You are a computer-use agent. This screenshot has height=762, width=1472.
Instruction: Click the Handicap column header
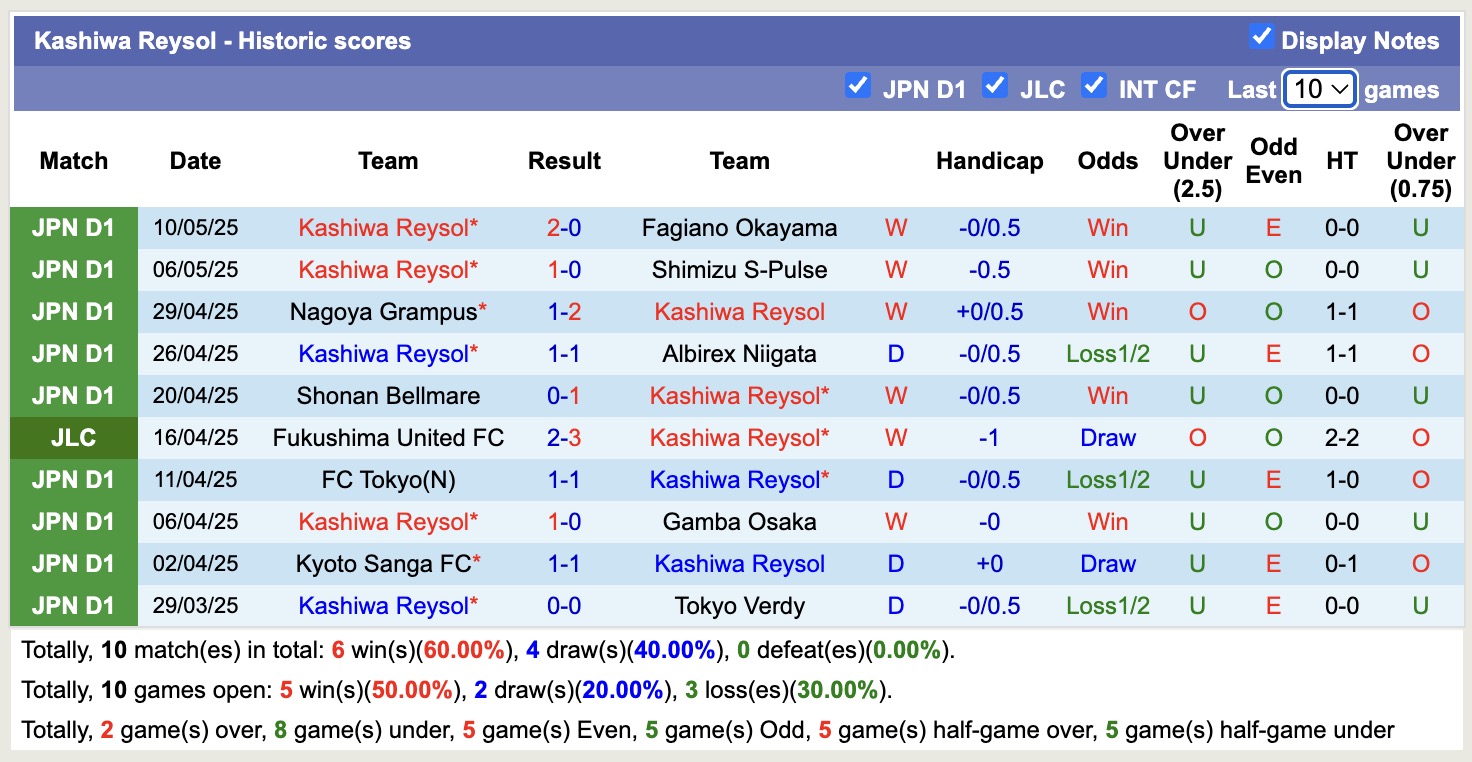(x=989, y=160)
